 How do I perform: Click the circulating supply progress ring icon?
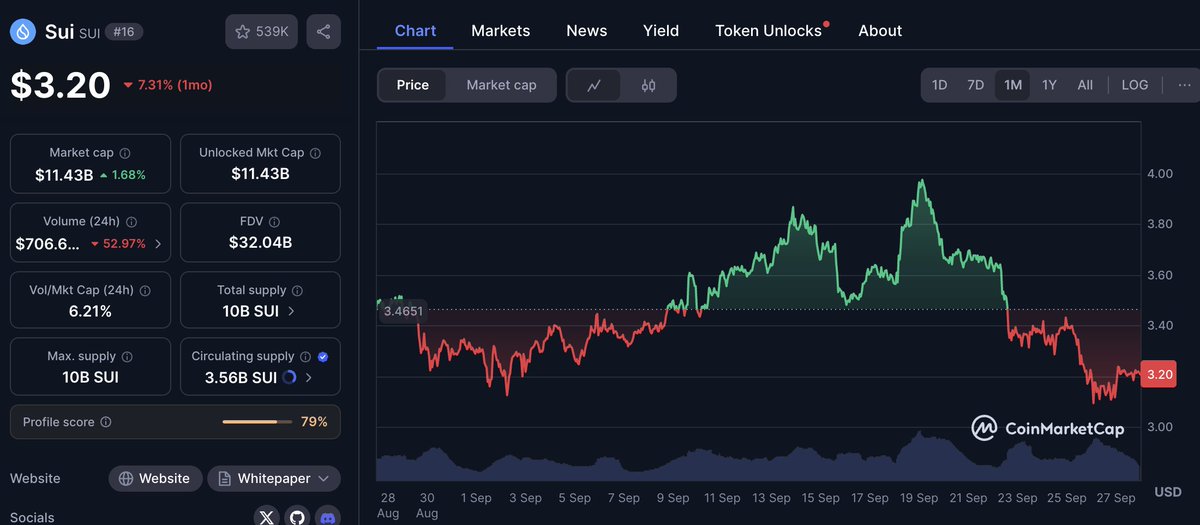289,378
